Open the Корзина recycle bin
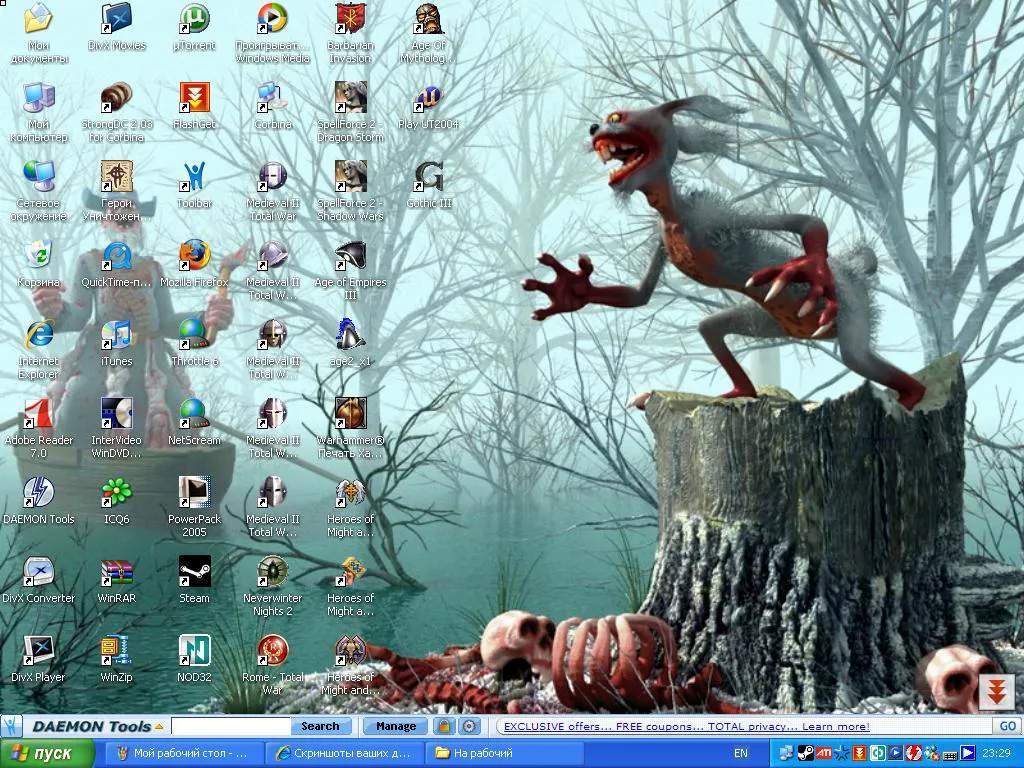Viewport: 1024px width, 768px height. click(x=39, y=263)
